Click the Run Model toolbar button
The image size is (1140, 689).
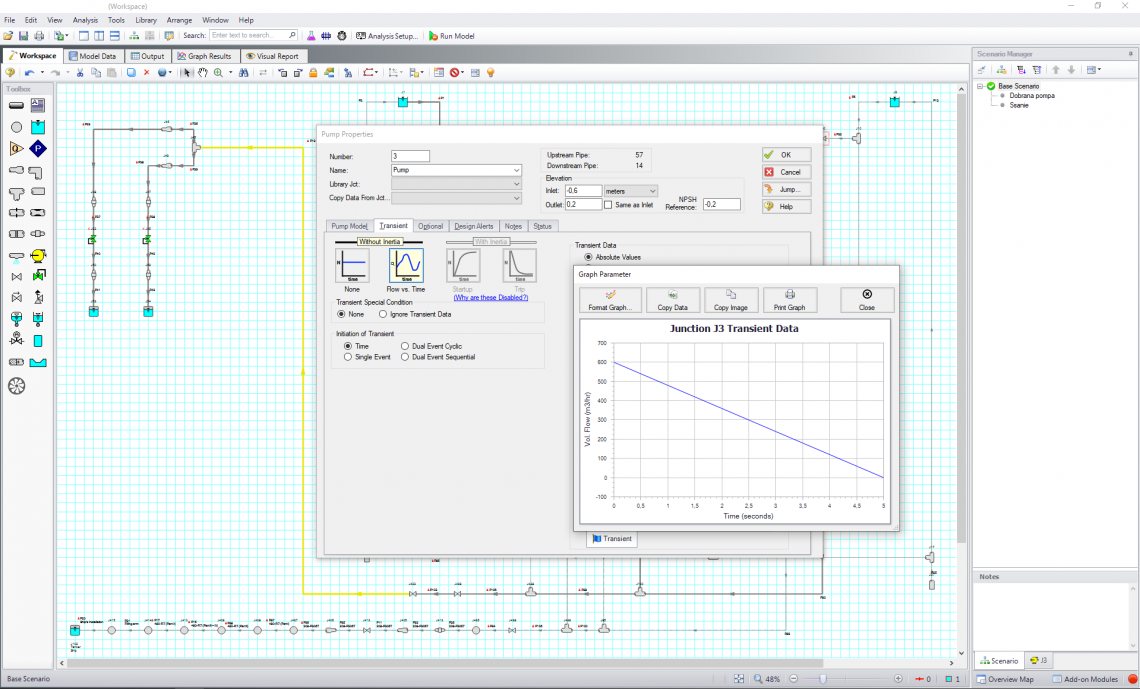click(x=451, y=36)
